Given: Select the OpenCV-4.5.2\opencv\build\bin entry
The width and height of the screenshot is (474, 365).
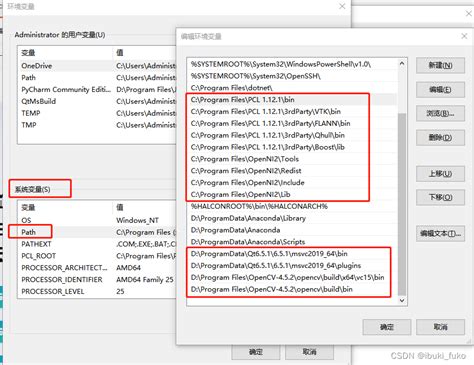Looking at the screenshot, I should tap(292, 289).
